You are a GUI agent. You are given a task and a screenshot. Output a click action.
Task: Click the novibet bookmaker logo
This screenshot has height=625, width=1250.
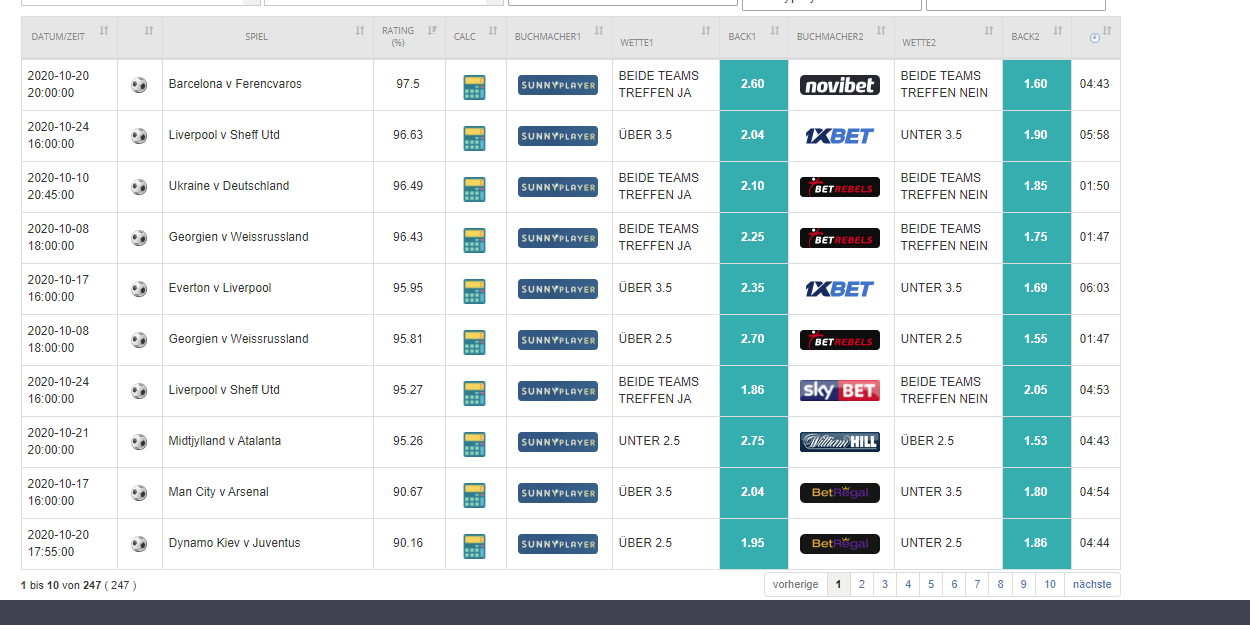point(840,85)
